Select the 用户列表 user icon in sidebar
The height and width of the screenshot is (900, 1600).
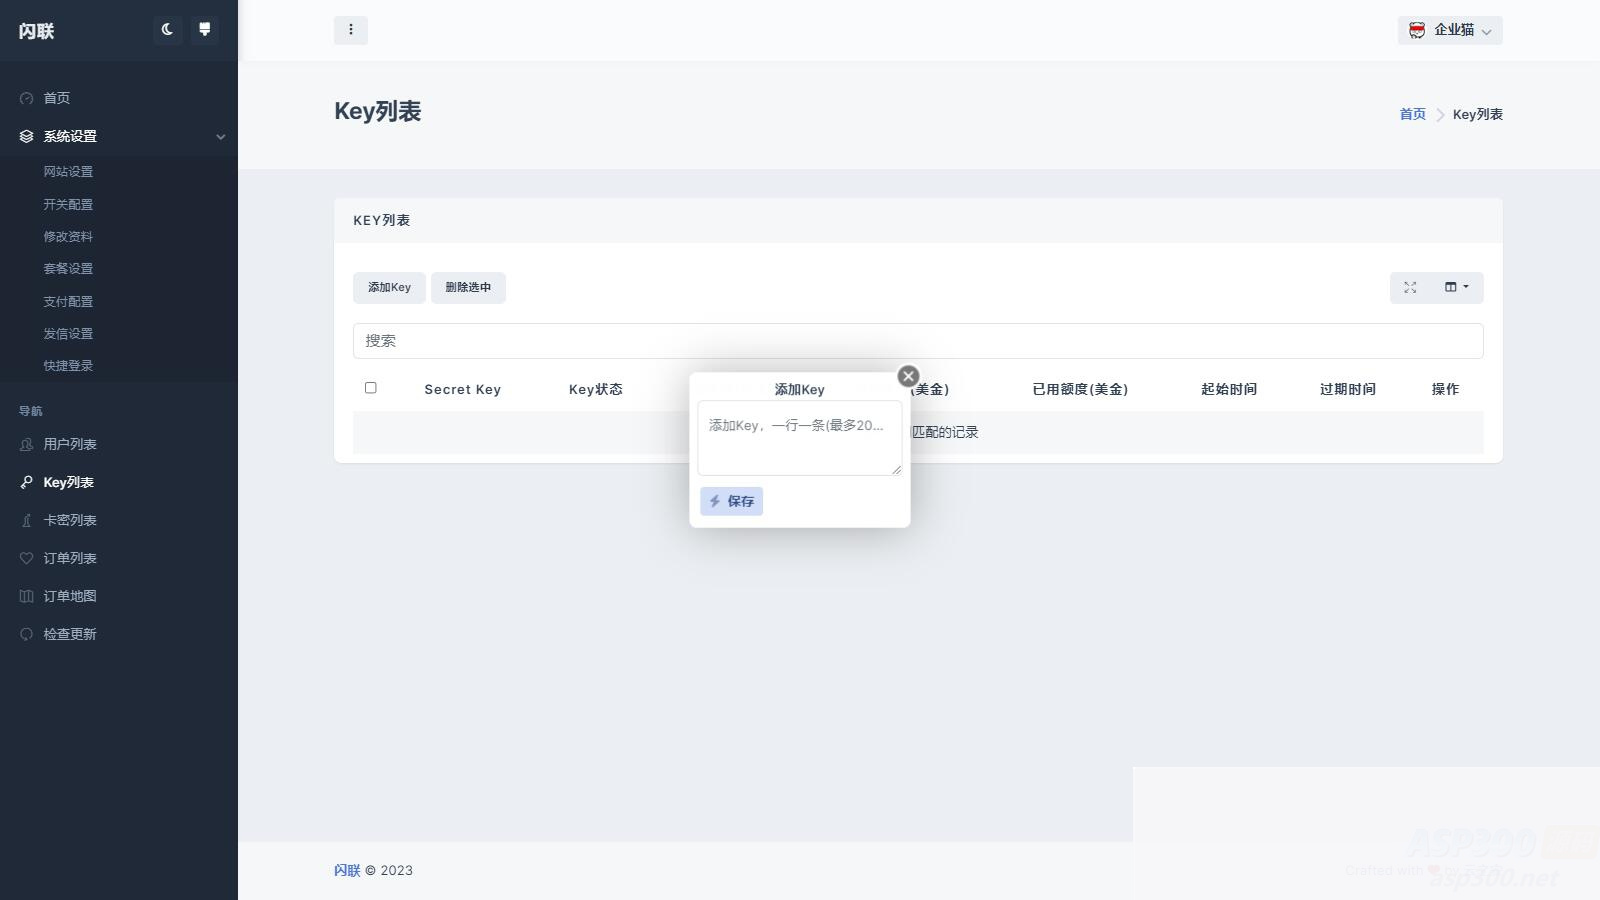coord(26,444)
